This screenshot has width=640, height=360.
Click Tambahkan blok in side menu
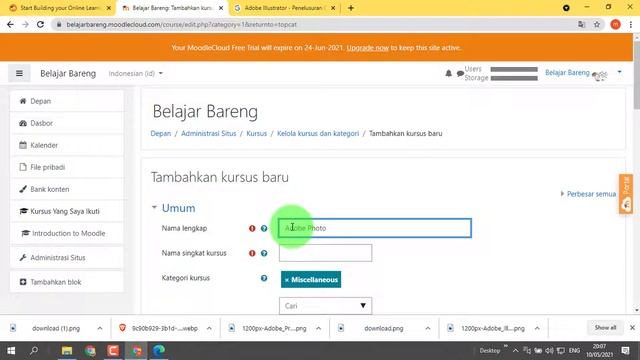[67, 282]
